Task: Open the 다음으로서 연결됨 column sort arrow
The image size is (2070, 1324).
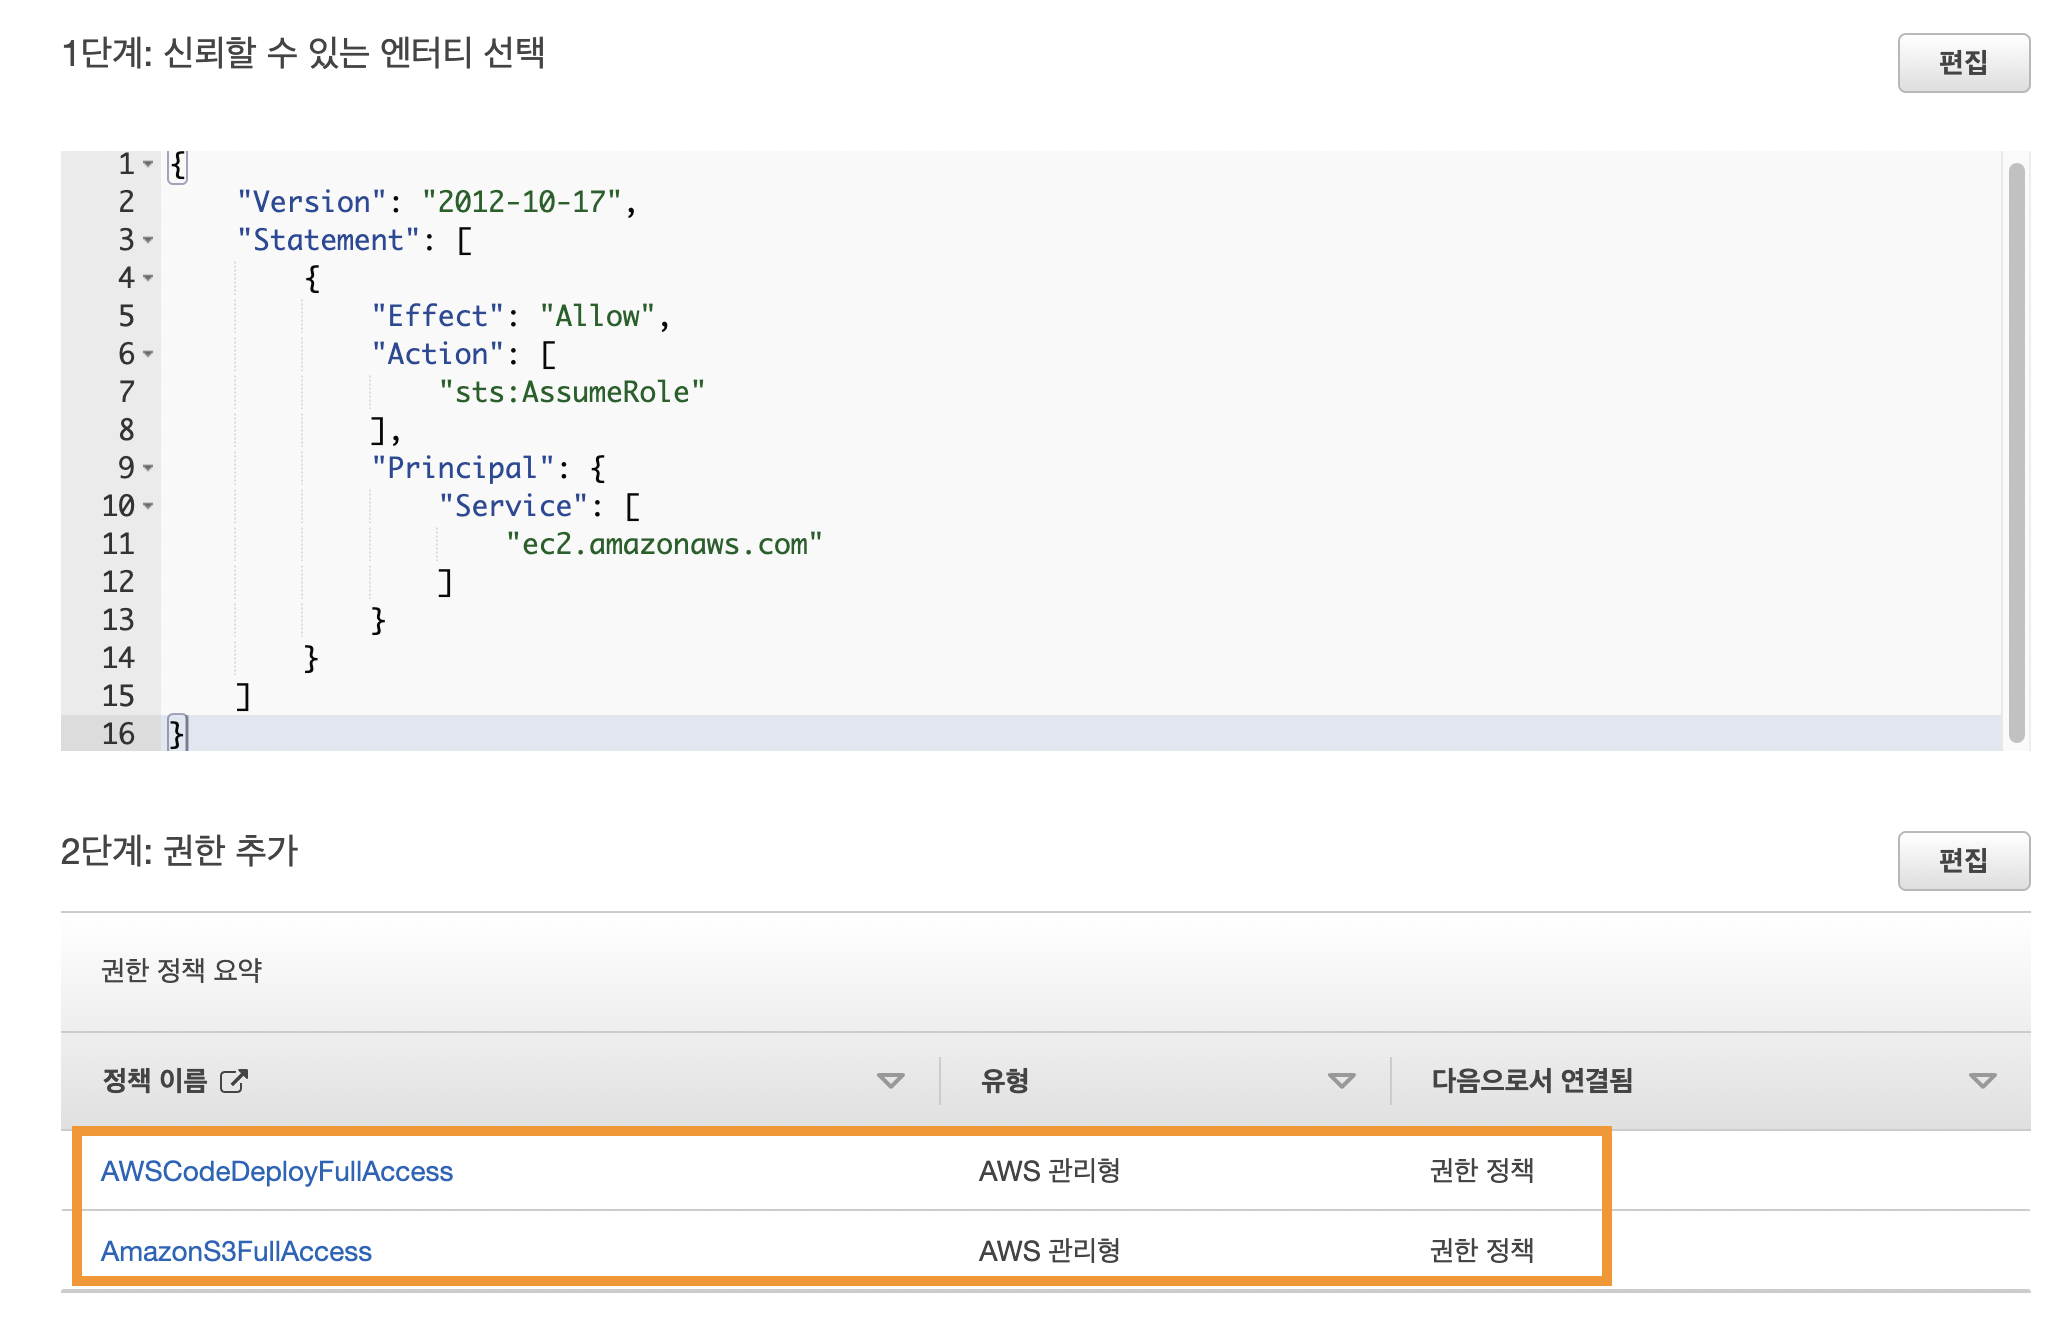Action: tap(1982, 1081)
